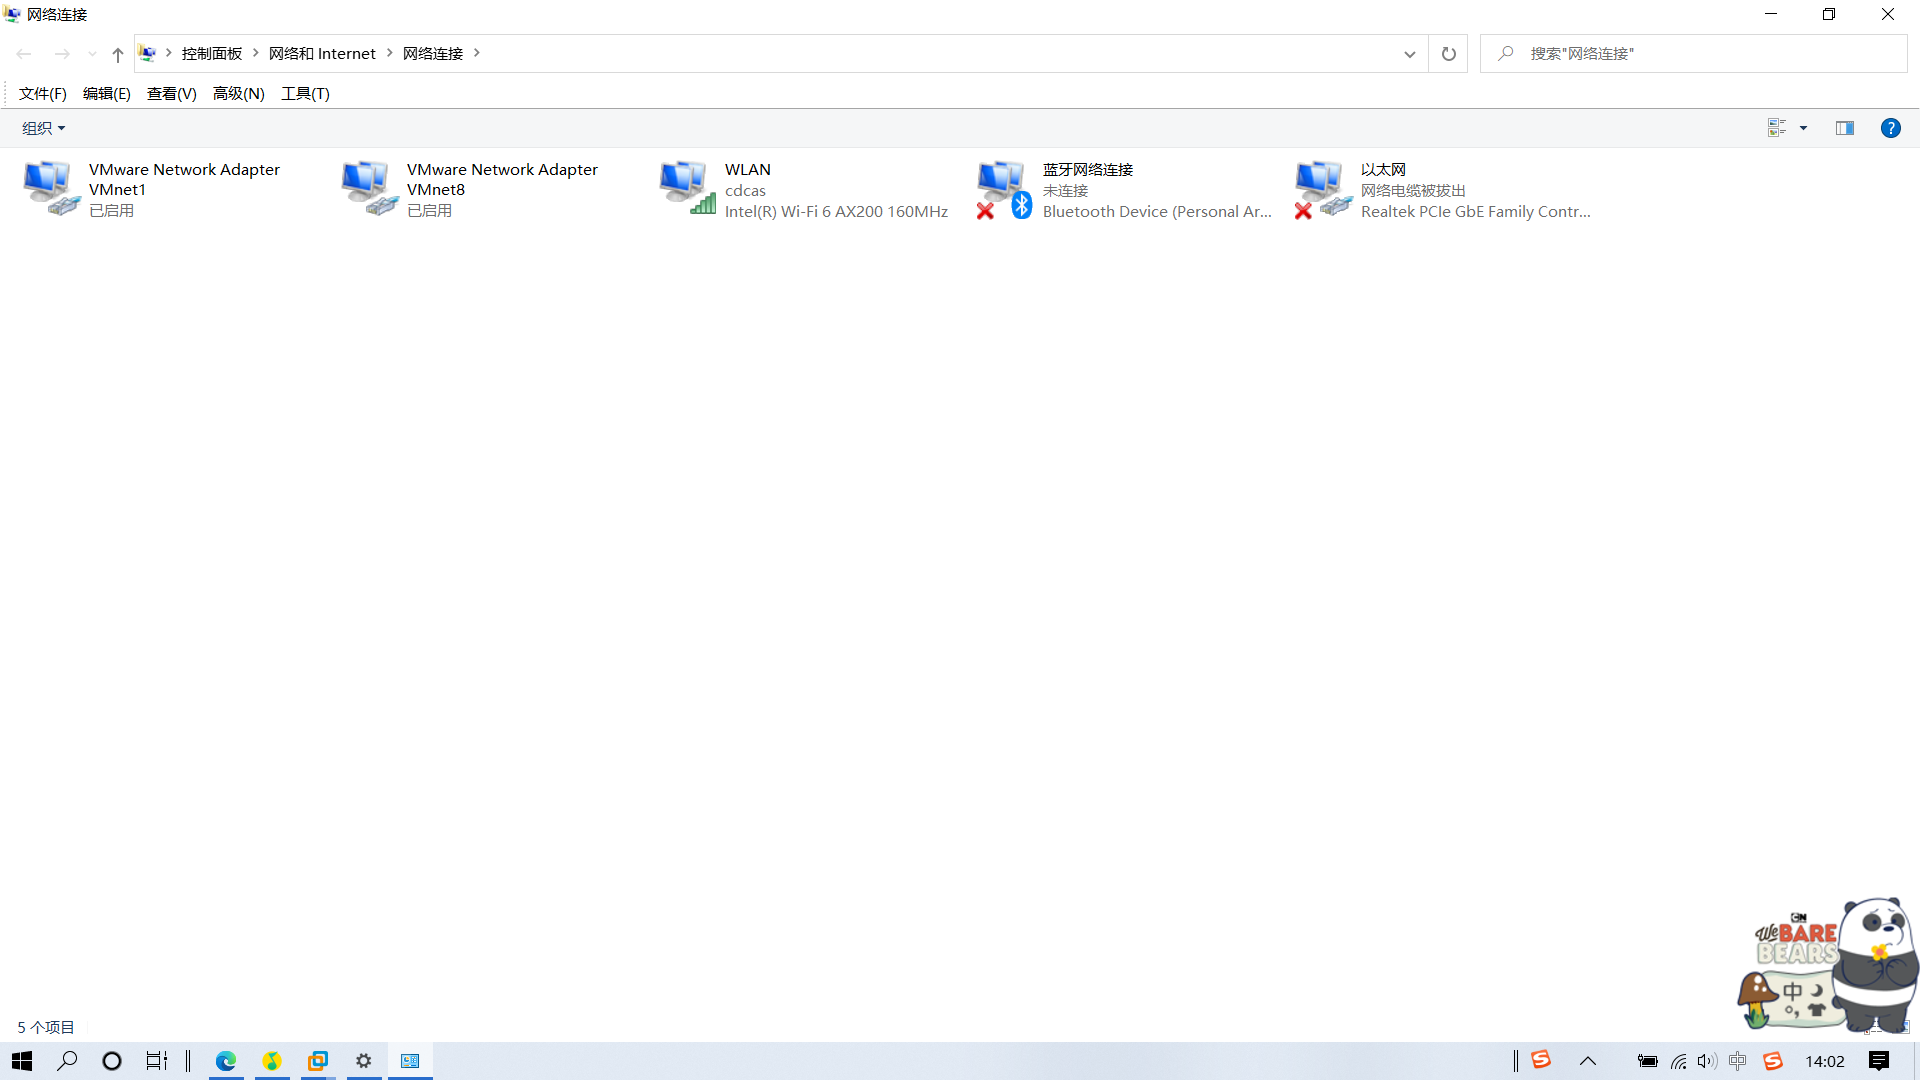Navigate to 网络和 Internet breadcrumb
This screenshot has height=1080, width=1920.
point(322,54)
